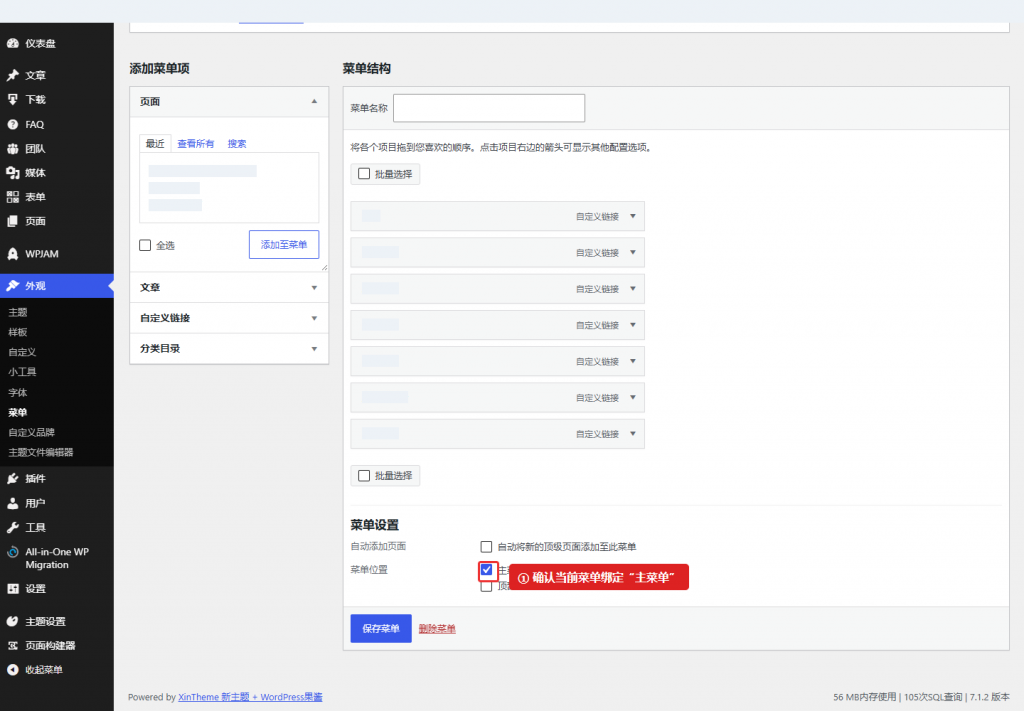Open the 主题文件编辑器 submenu item

40,452
